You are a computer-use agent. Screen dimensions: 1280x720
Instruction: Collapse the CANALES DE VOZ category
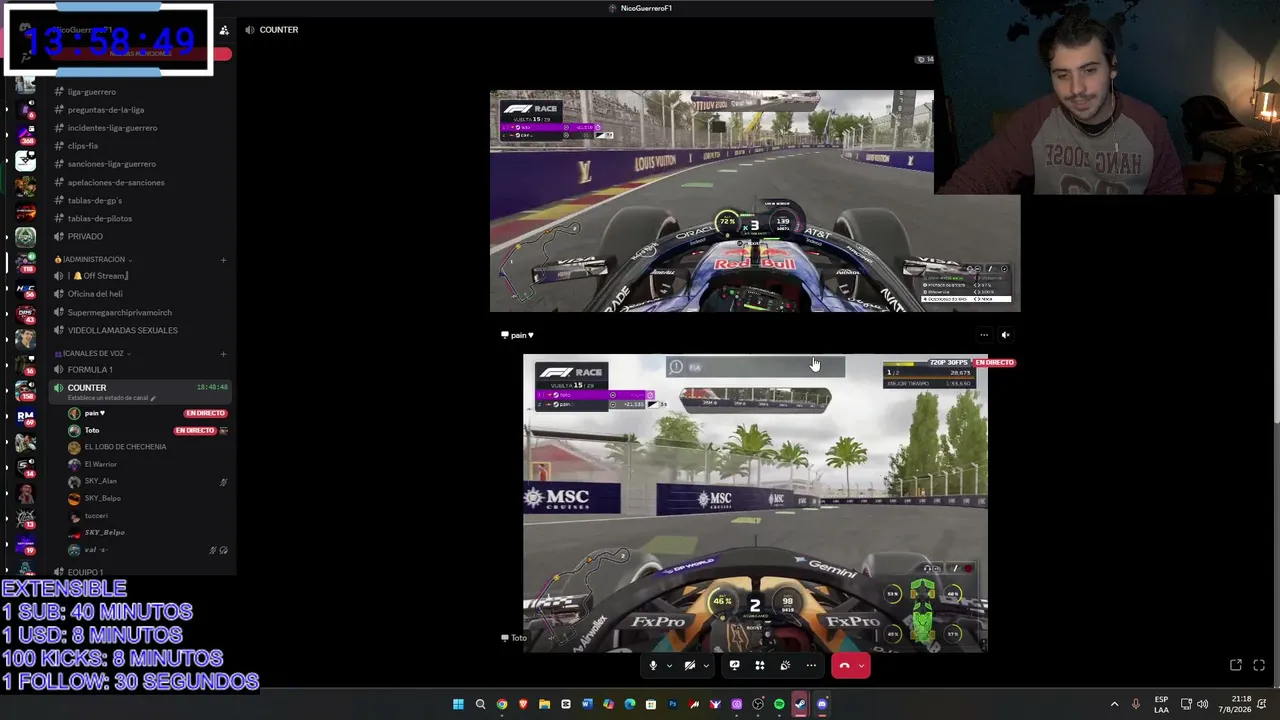click(93, 354)
